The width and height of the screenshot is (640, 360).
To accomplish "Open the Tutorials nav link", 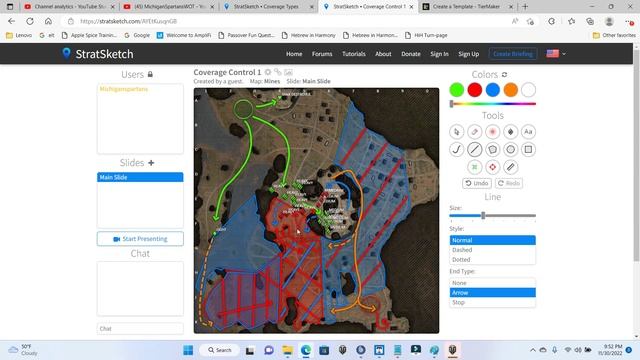I will click(354, 54).
